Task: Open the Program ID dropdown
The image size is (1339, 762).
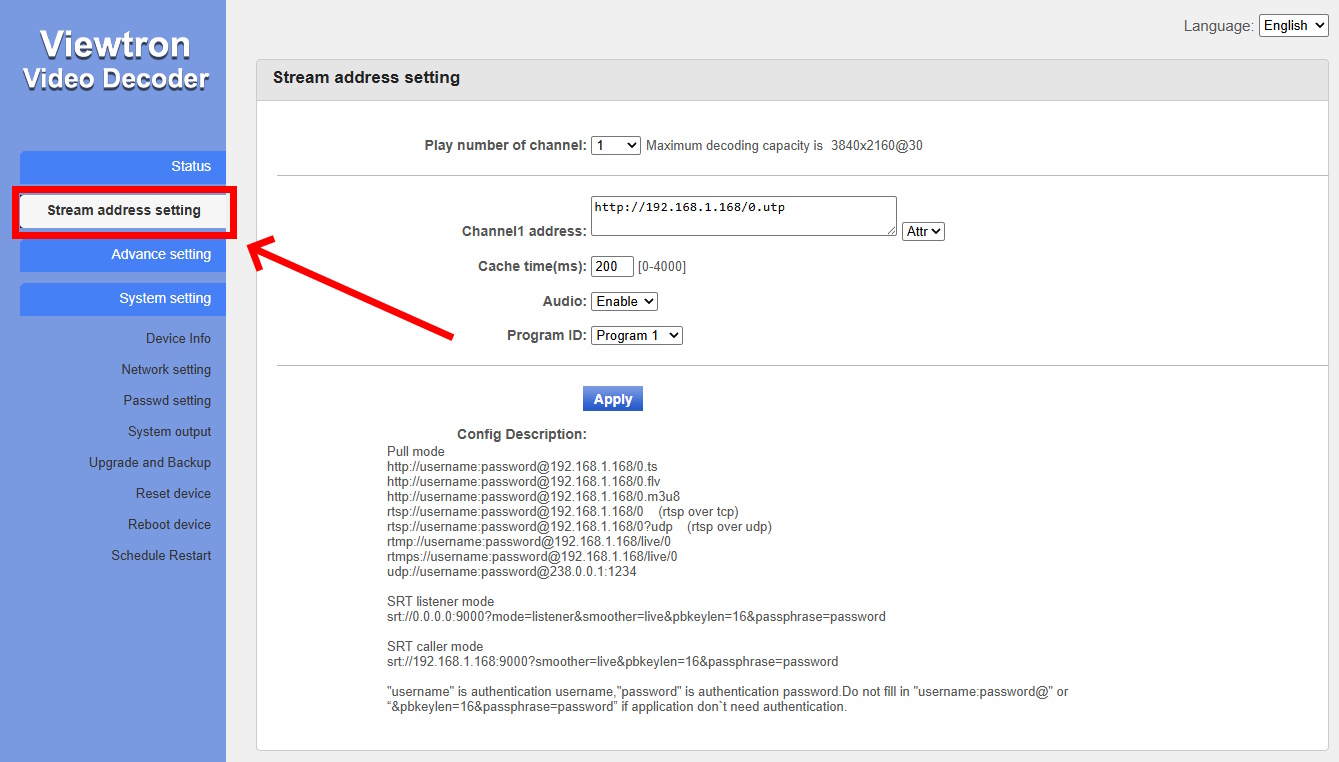Action: click(636, 335)
